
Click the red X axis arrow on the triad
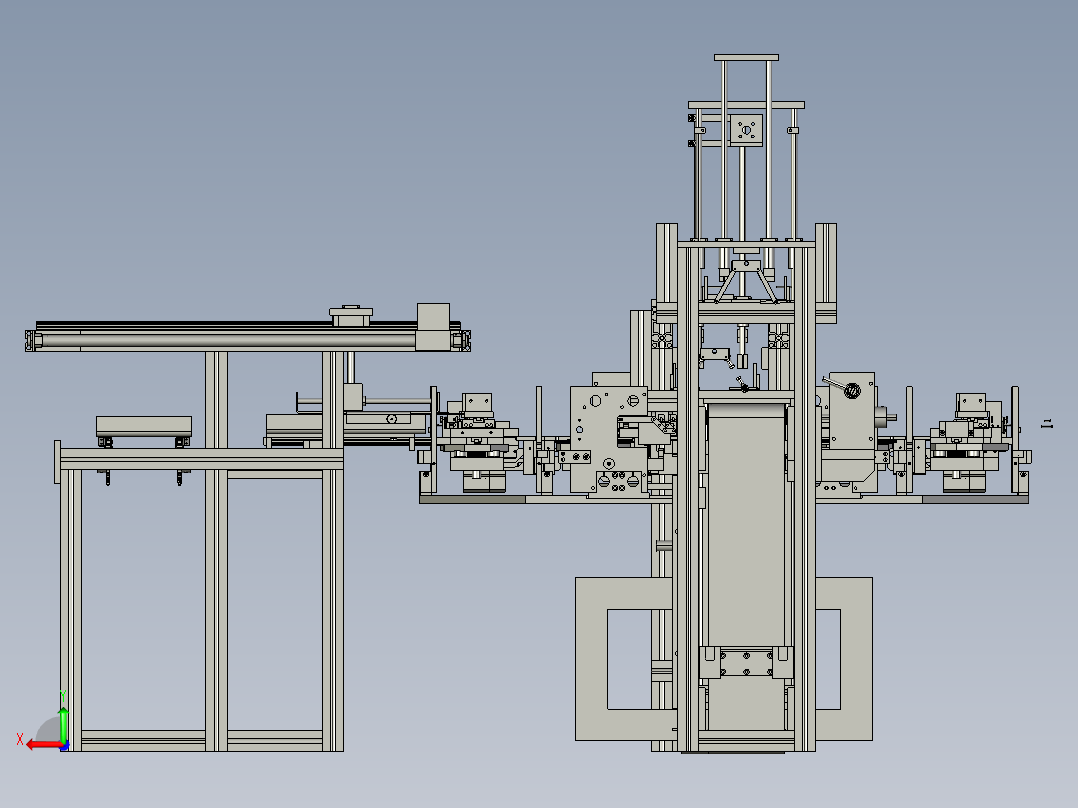[43, 745]
